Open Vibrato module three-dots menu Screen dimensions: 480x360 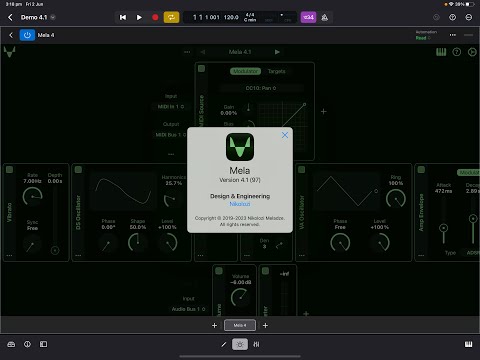pyautogui.click(x=9, y=256)
